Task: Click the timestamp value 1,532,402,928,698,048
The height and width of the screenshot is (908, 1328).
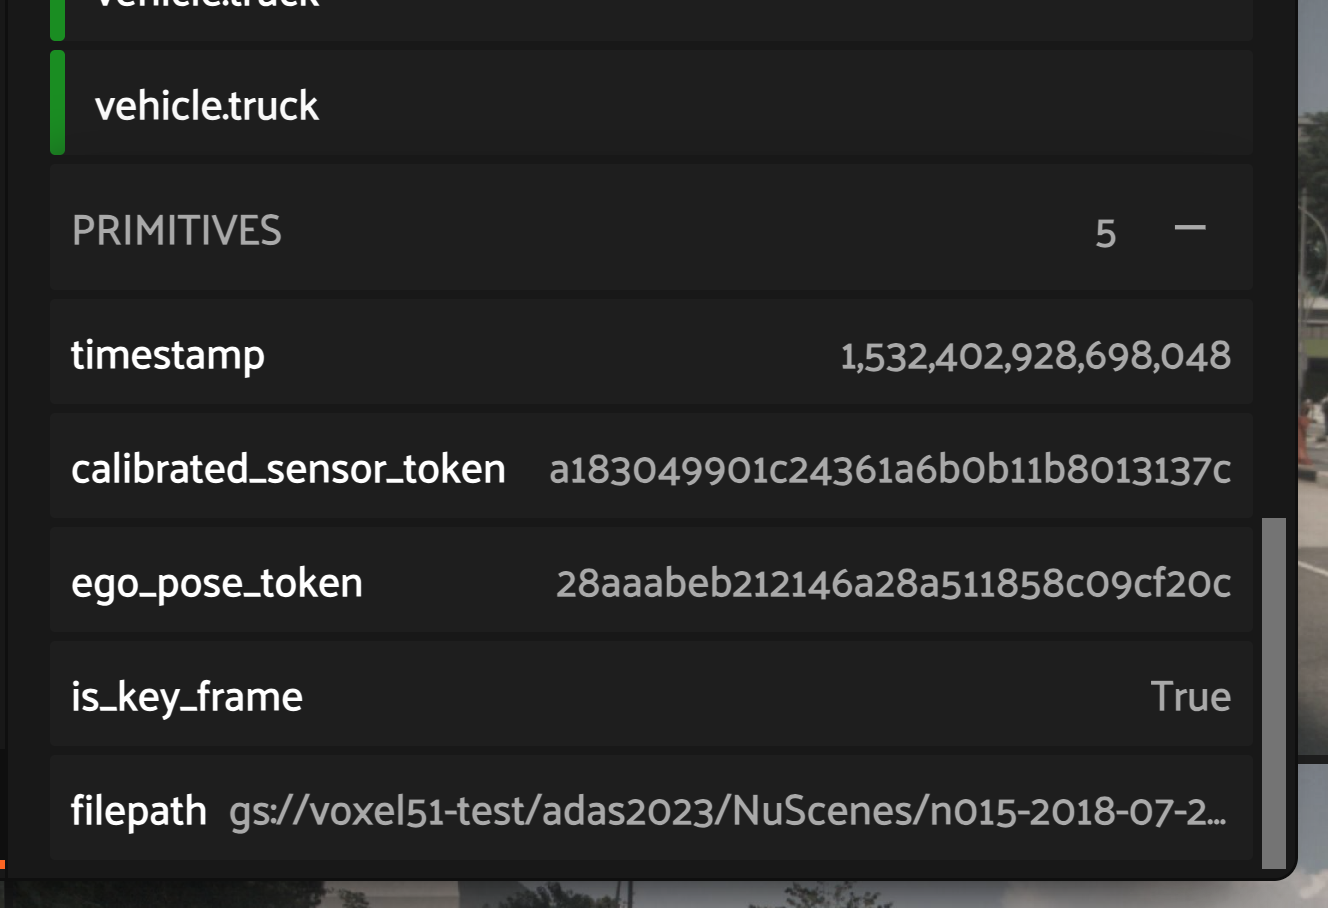Action: [x=1035, y=354]
